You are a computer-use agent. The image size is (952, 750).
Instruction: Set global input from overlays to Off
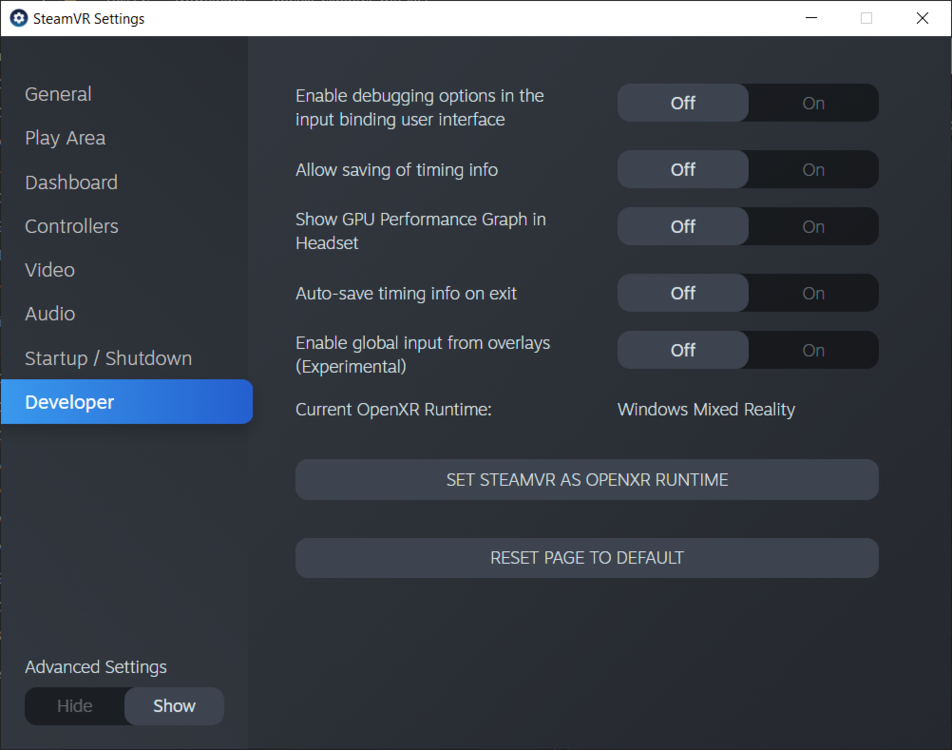(683, 350)
